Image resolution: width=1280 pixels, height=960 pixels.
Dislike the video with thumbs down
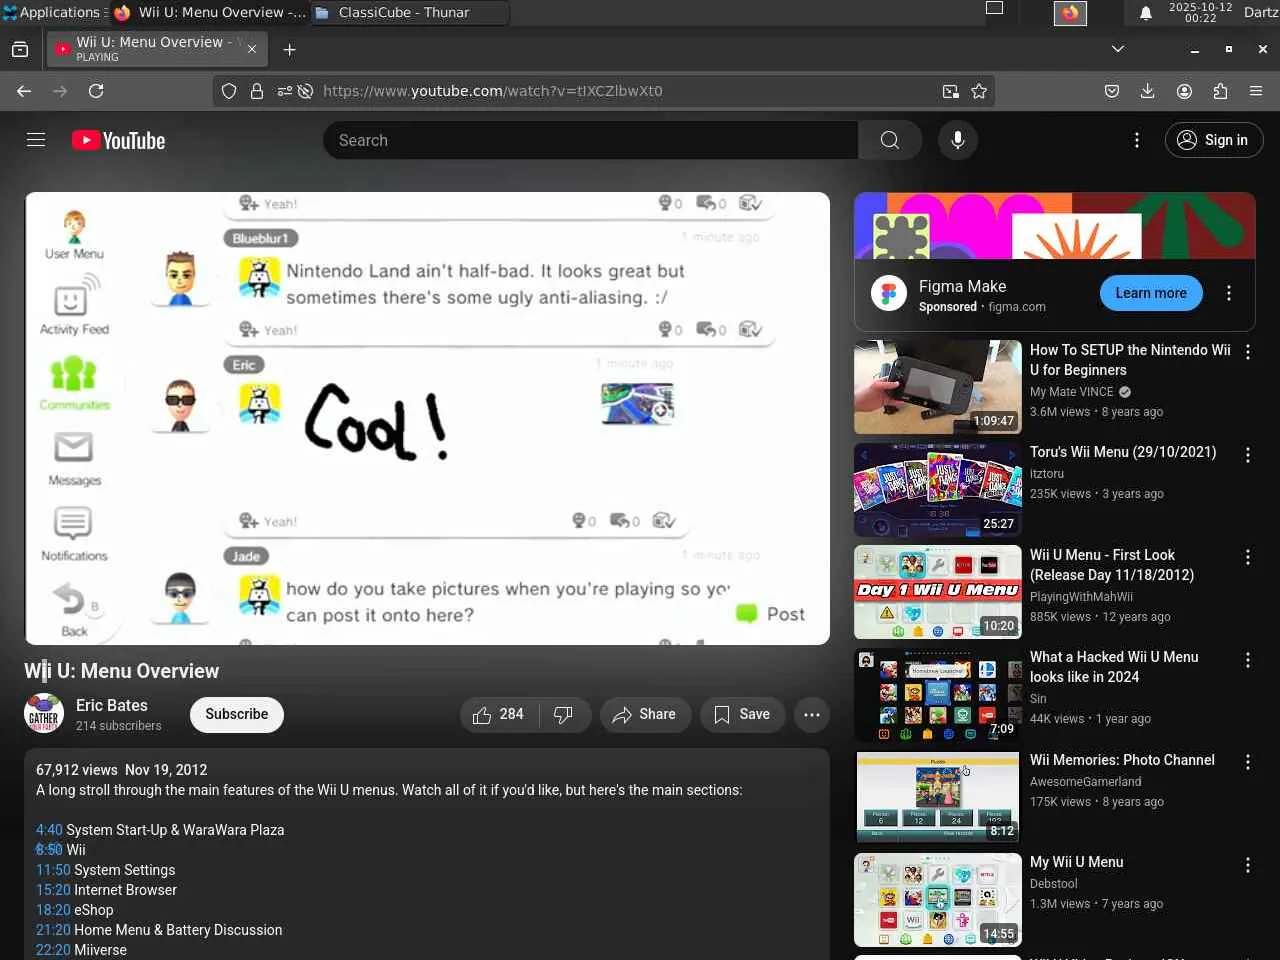[x=564, y=714]
